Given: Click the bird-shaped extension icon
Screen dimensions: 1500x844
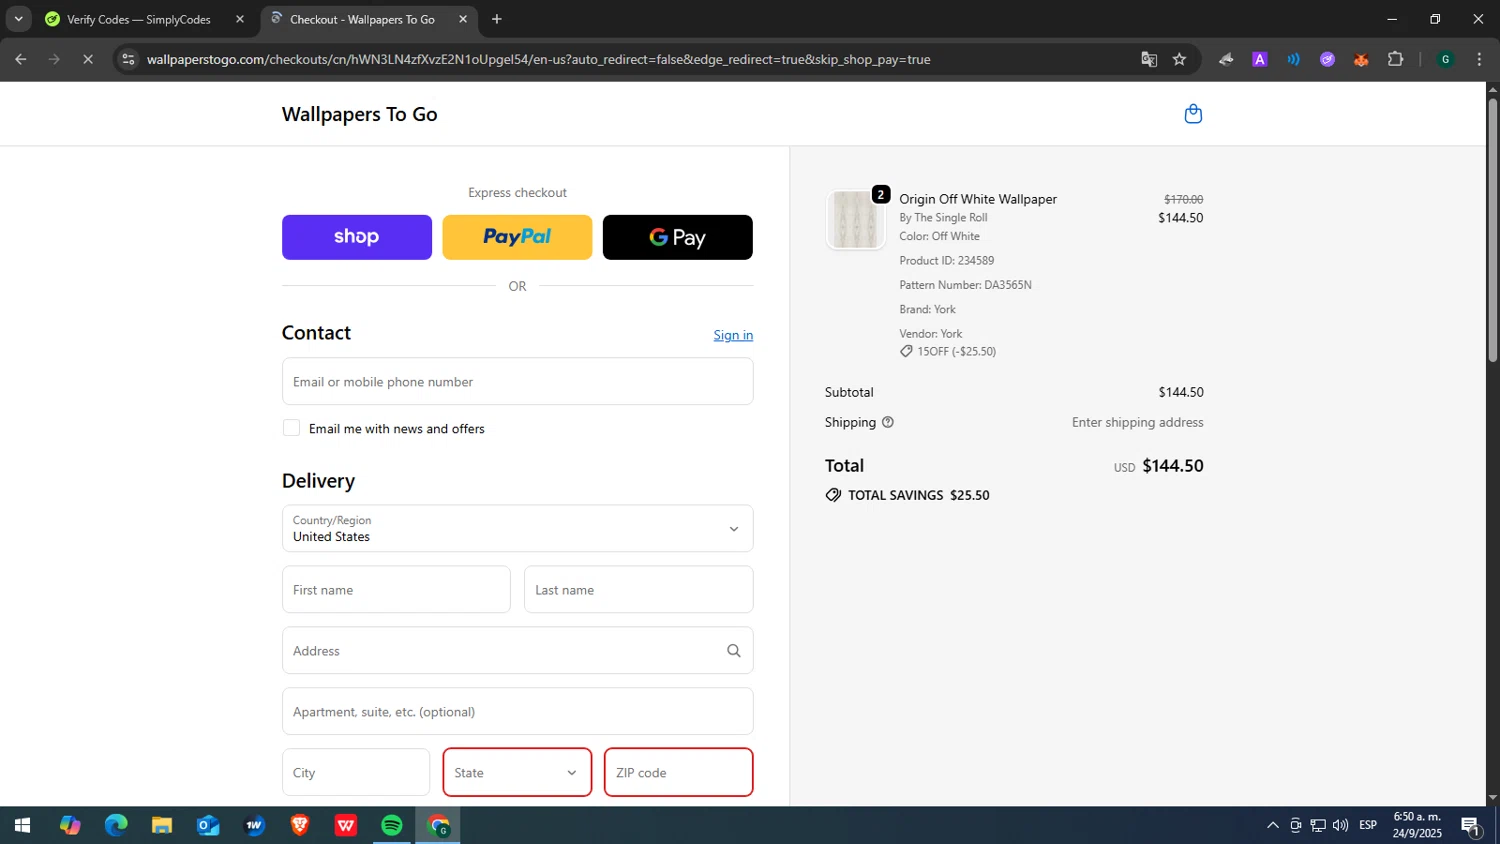Looking at the screenshot, I should pyautogui.click(x=1226, y=59).
